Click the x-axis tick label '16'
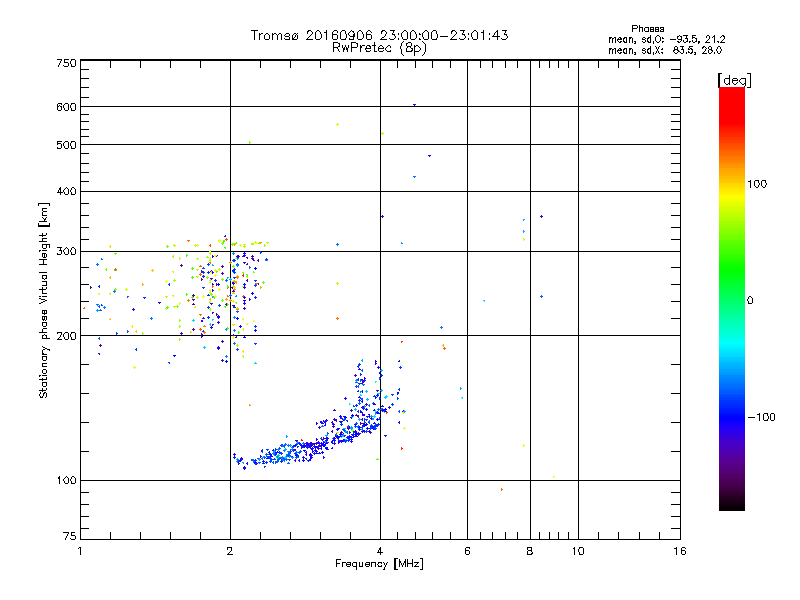Image resolution: width=800 pixels, height=600 pixels. (680, 551)
